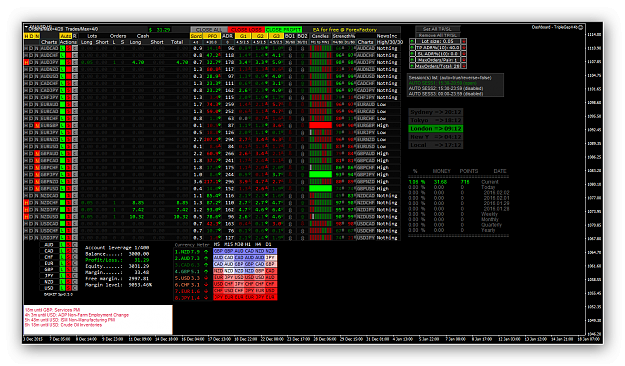Click green L for the USD basket
The width and height of the screenshot is (625, 366).
(x=63, y=288)
